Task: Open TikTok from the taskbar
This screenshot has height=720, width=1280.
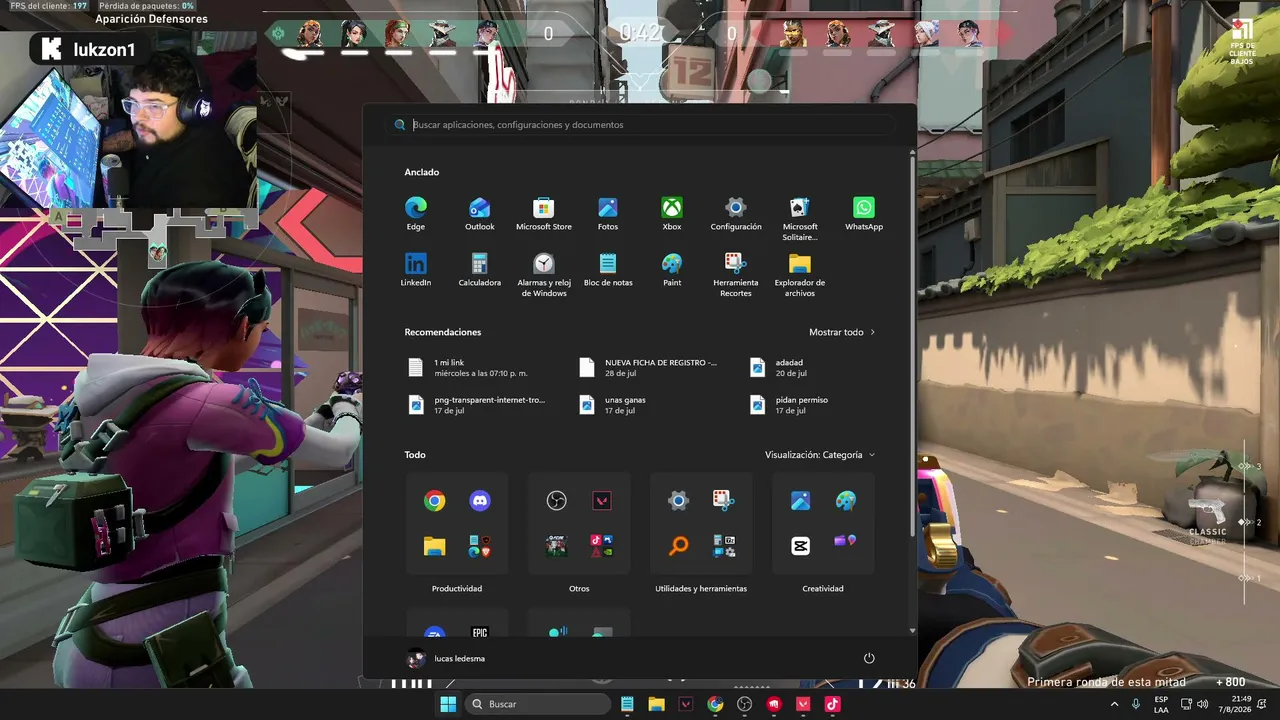Action: tap(832, 704)
